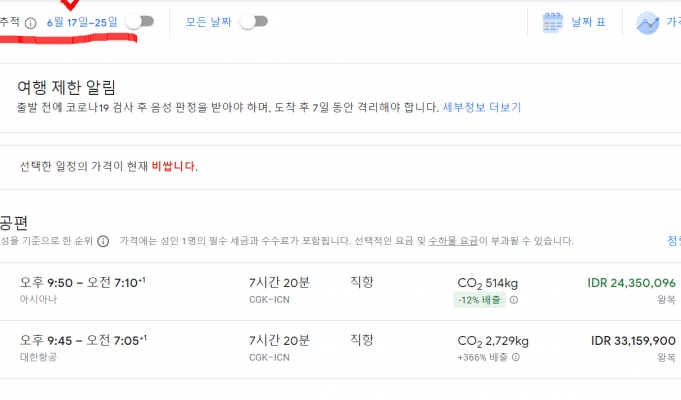Open the 날짜 표 calendar grid icon
The image size is (681, 400).
coord(554,22)
